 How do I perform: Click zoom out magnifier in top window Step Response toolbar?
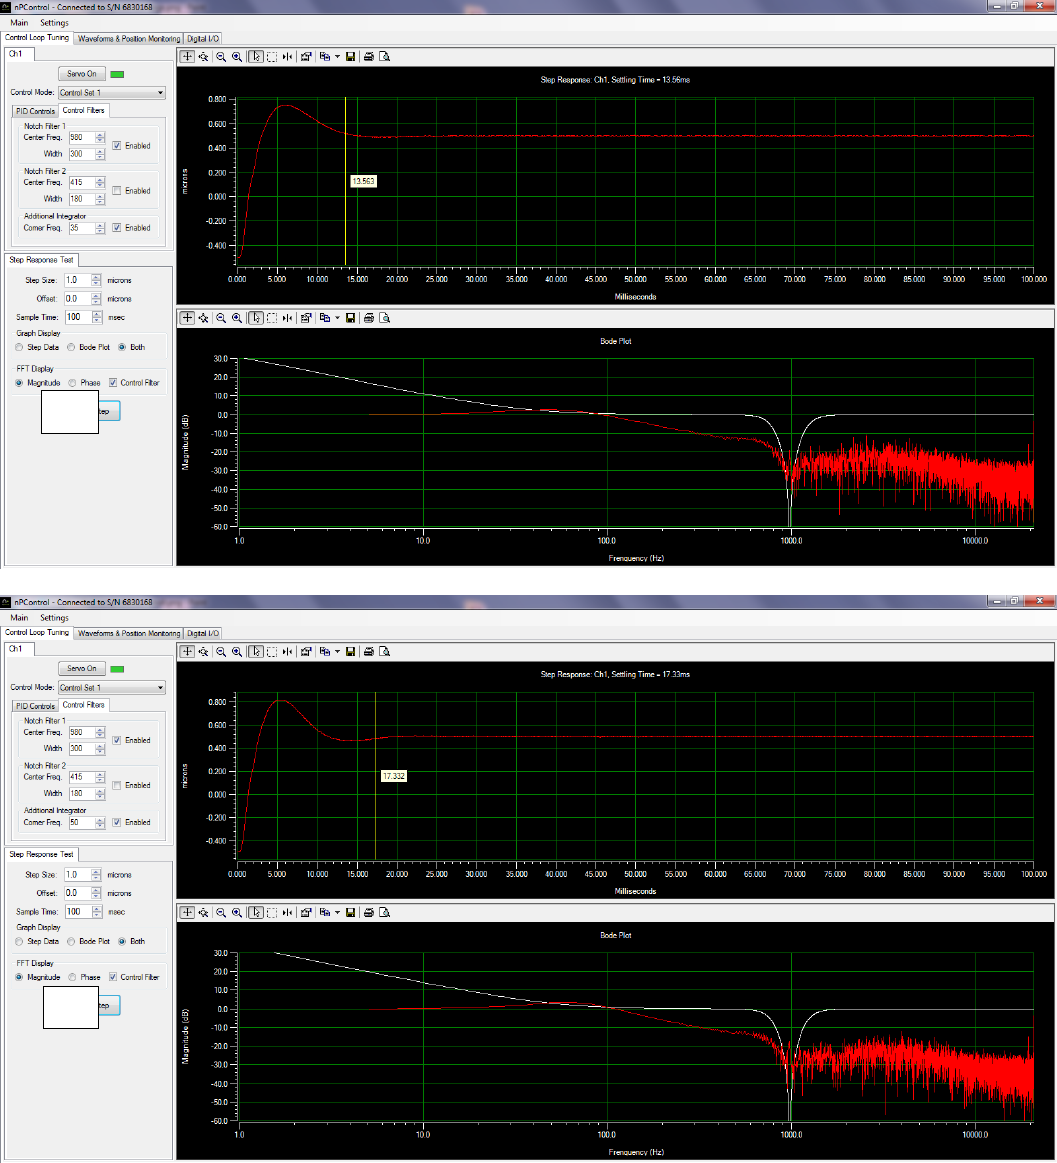[221, 56]
